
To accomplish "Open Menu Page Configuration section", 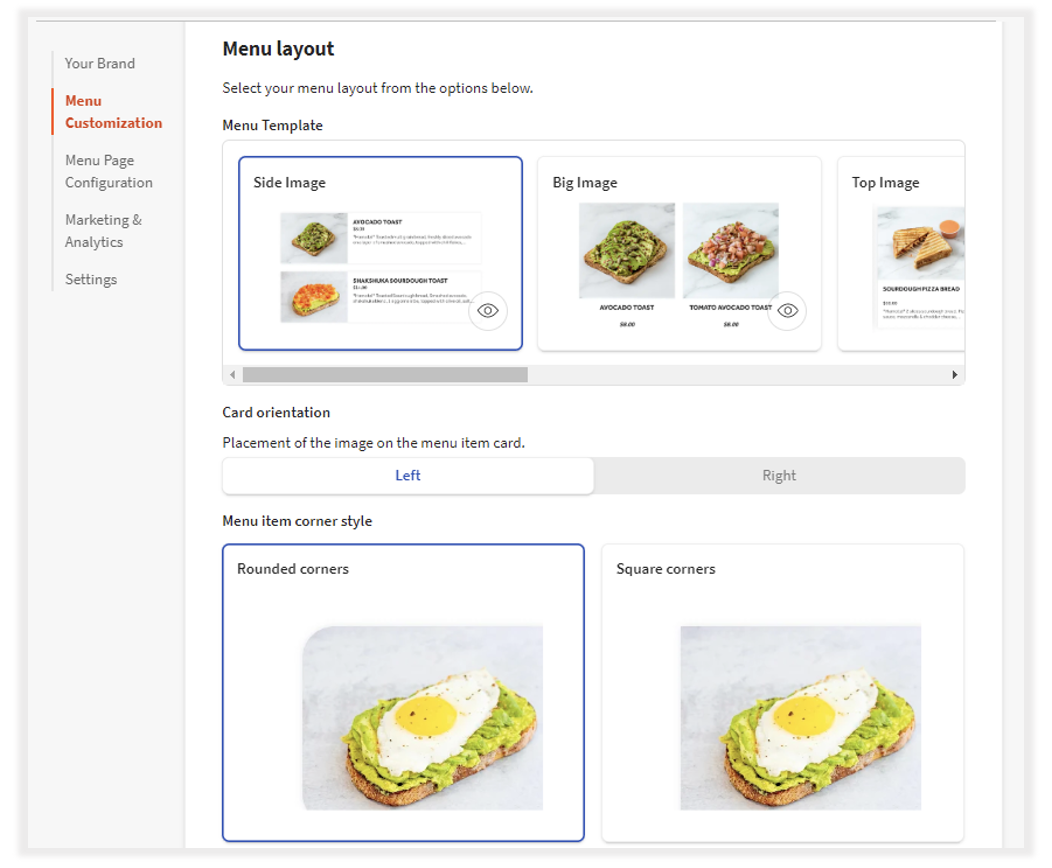I will point(108,171).
